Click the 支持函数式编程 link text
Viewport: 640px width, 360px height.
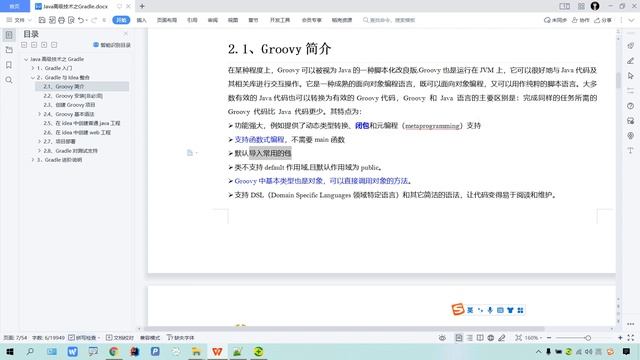(x=259, y=140)
